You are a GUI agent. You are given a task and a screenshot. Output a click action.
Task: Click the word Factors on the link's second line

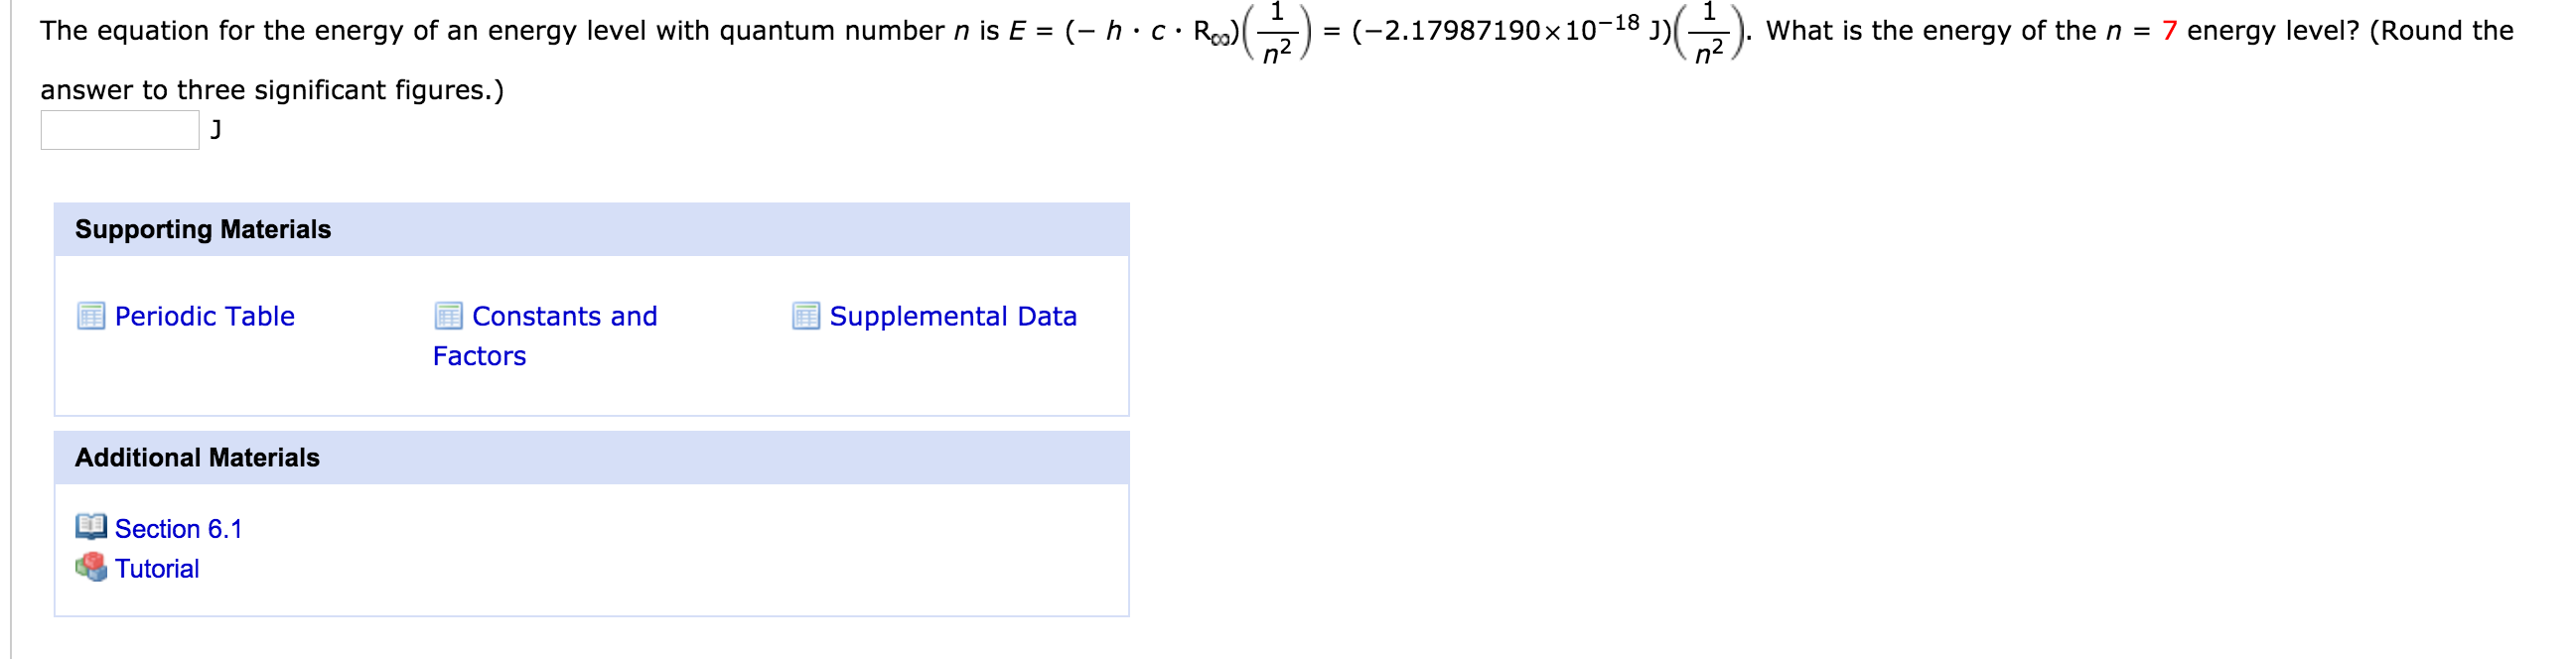[x=479, y=356]
